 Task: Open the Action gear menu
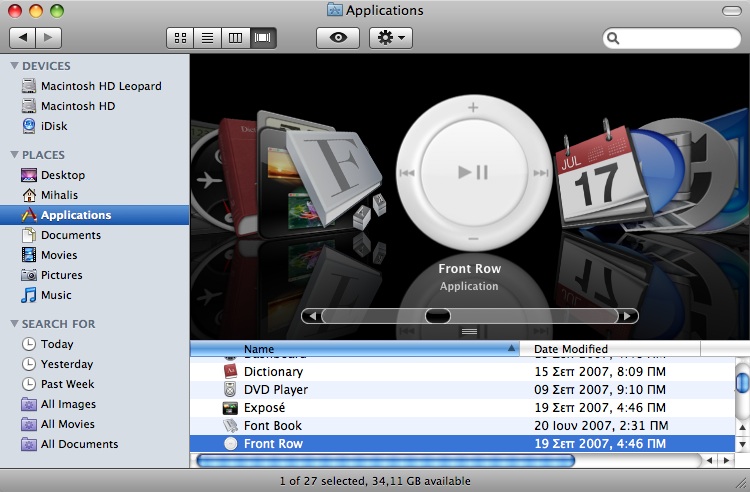(391, 38)
